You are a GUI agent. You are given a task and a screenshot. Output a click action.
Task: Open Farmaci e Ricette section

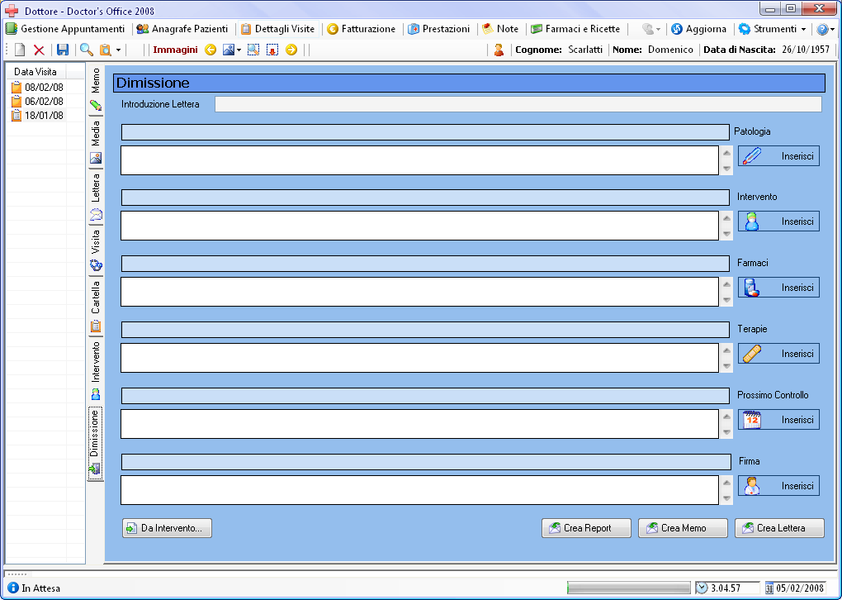click(575, 29)
